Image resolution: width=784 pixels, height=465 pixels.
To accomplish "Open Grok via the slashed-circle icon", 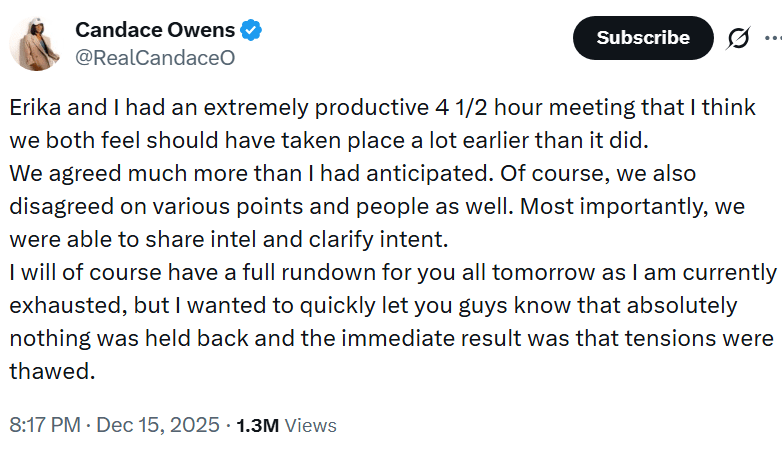I will click(x=738, y=38).
